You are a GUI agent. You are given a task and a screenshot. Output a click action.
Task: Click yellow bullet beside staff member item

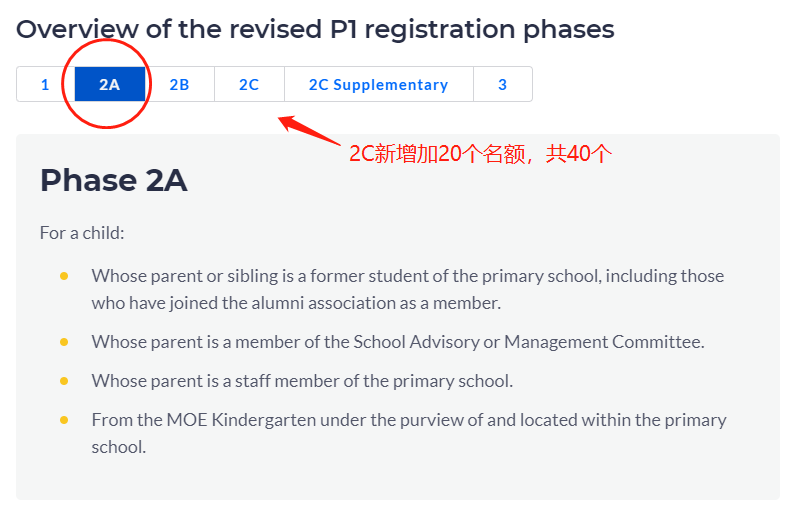(x=65, y=381)
